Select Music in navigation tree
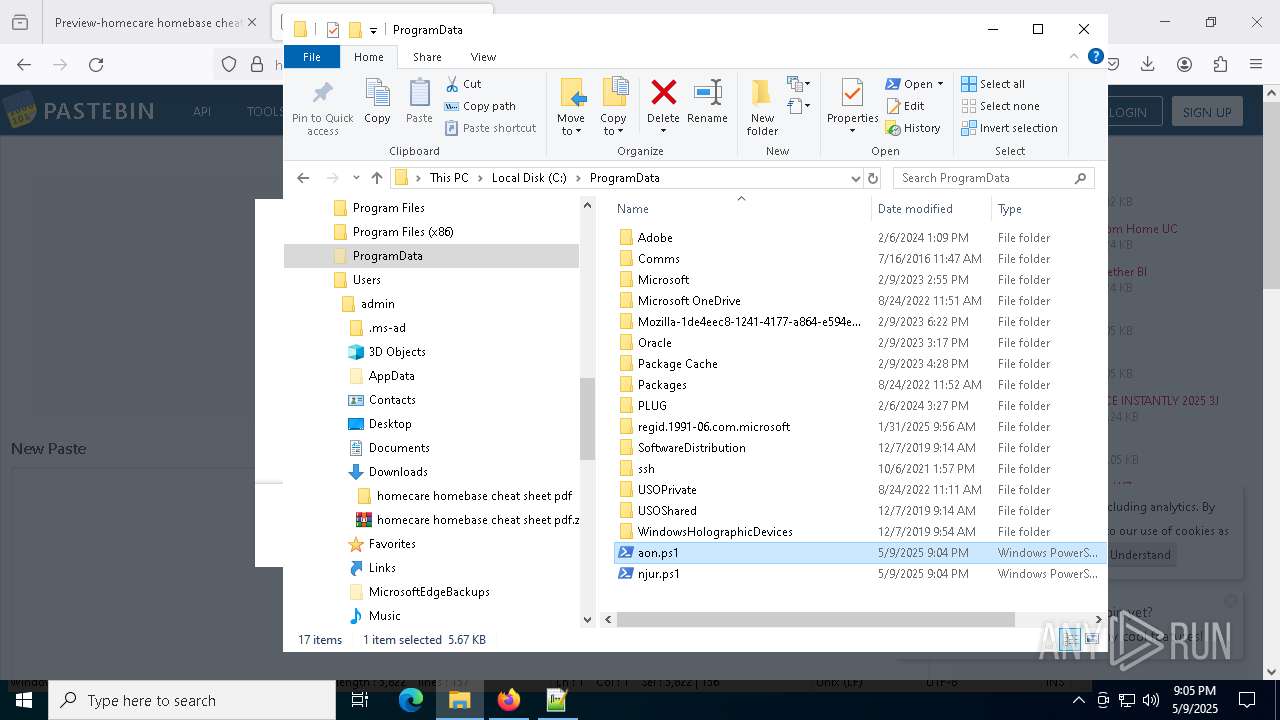Screen dimensions: 1280x720 384,616
